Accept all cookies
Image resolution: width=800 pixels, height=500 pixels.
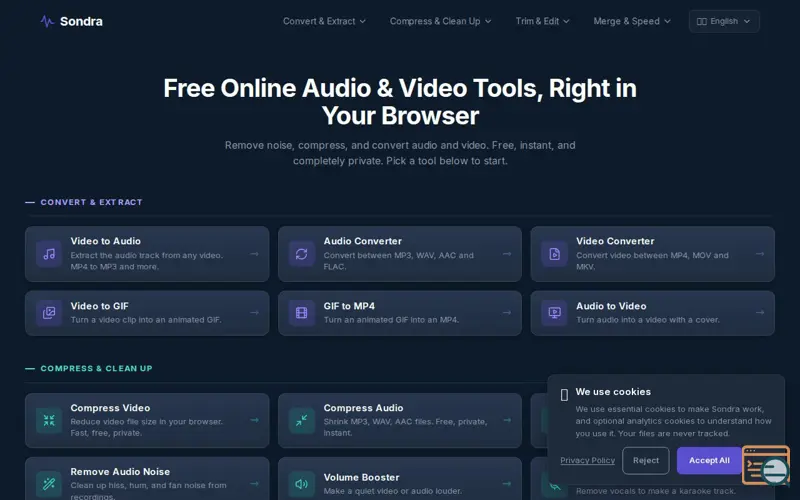tap(709, 460)
